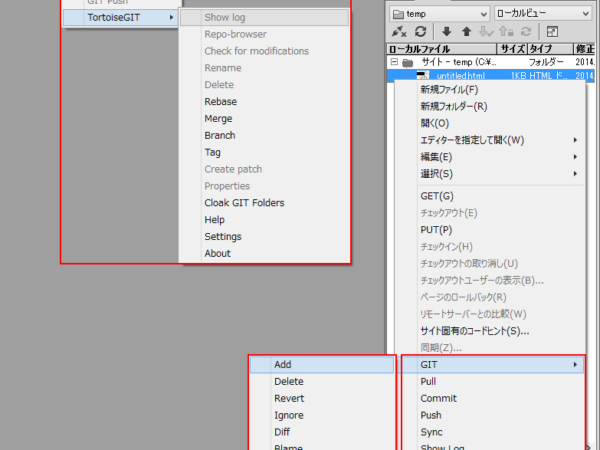600x450 pixels.
Task: Click the リモートサーバーとの比較(W) menu item
Action: (x=473, y=314)
